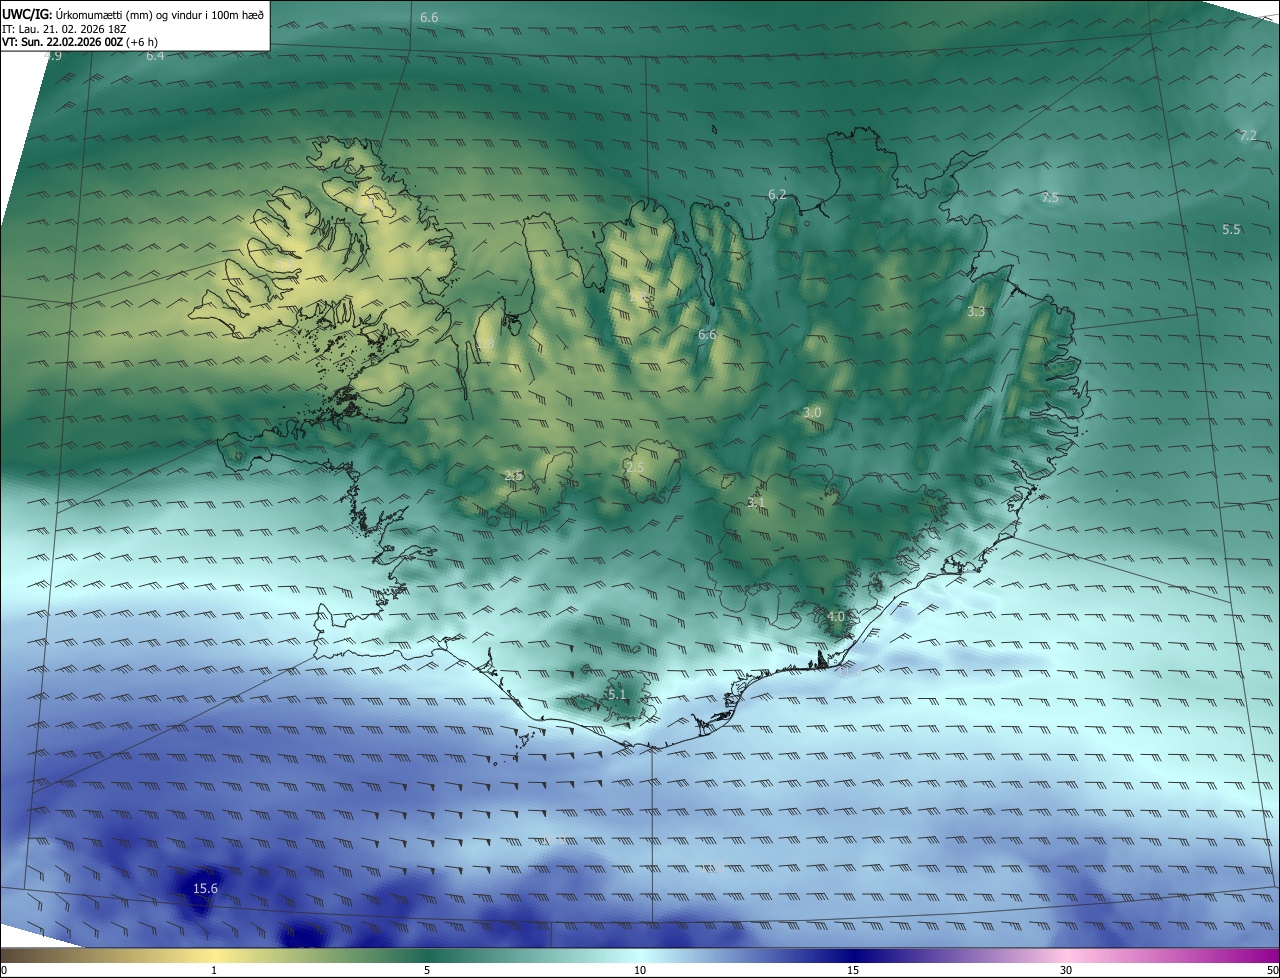Click the color scale tick label 10
Viewport: 1280px width, 978px height.
640,970
